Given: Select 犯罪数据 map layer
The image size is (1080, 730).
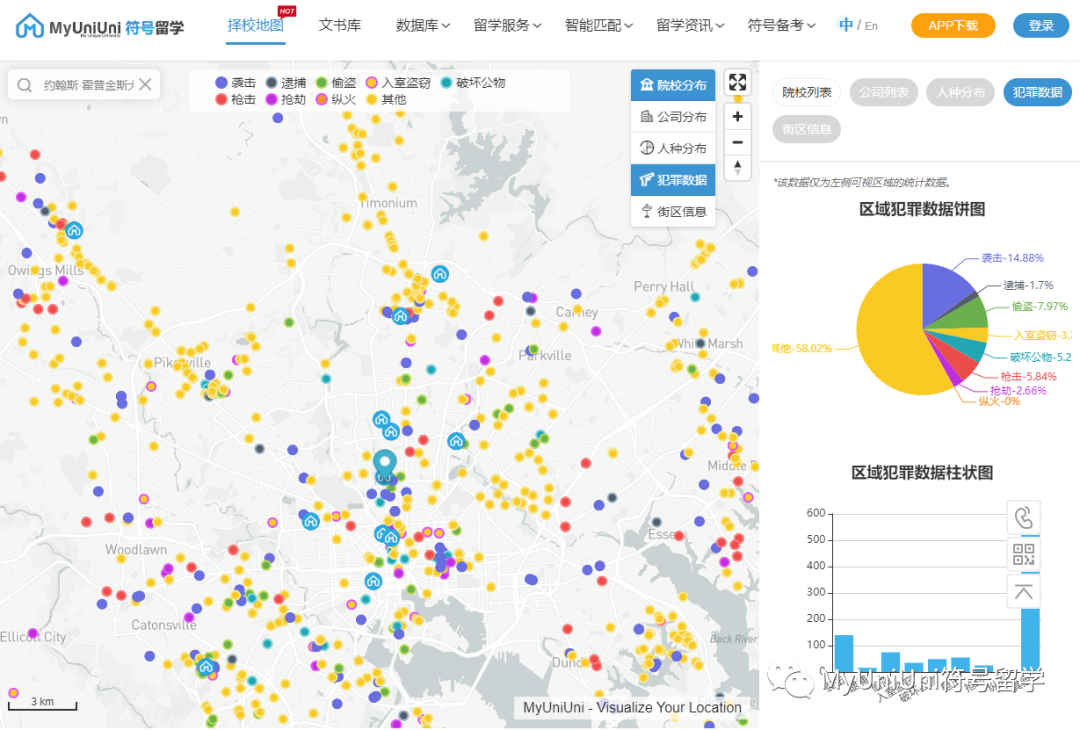Looking at the screenshot, I should coord(673,180).
